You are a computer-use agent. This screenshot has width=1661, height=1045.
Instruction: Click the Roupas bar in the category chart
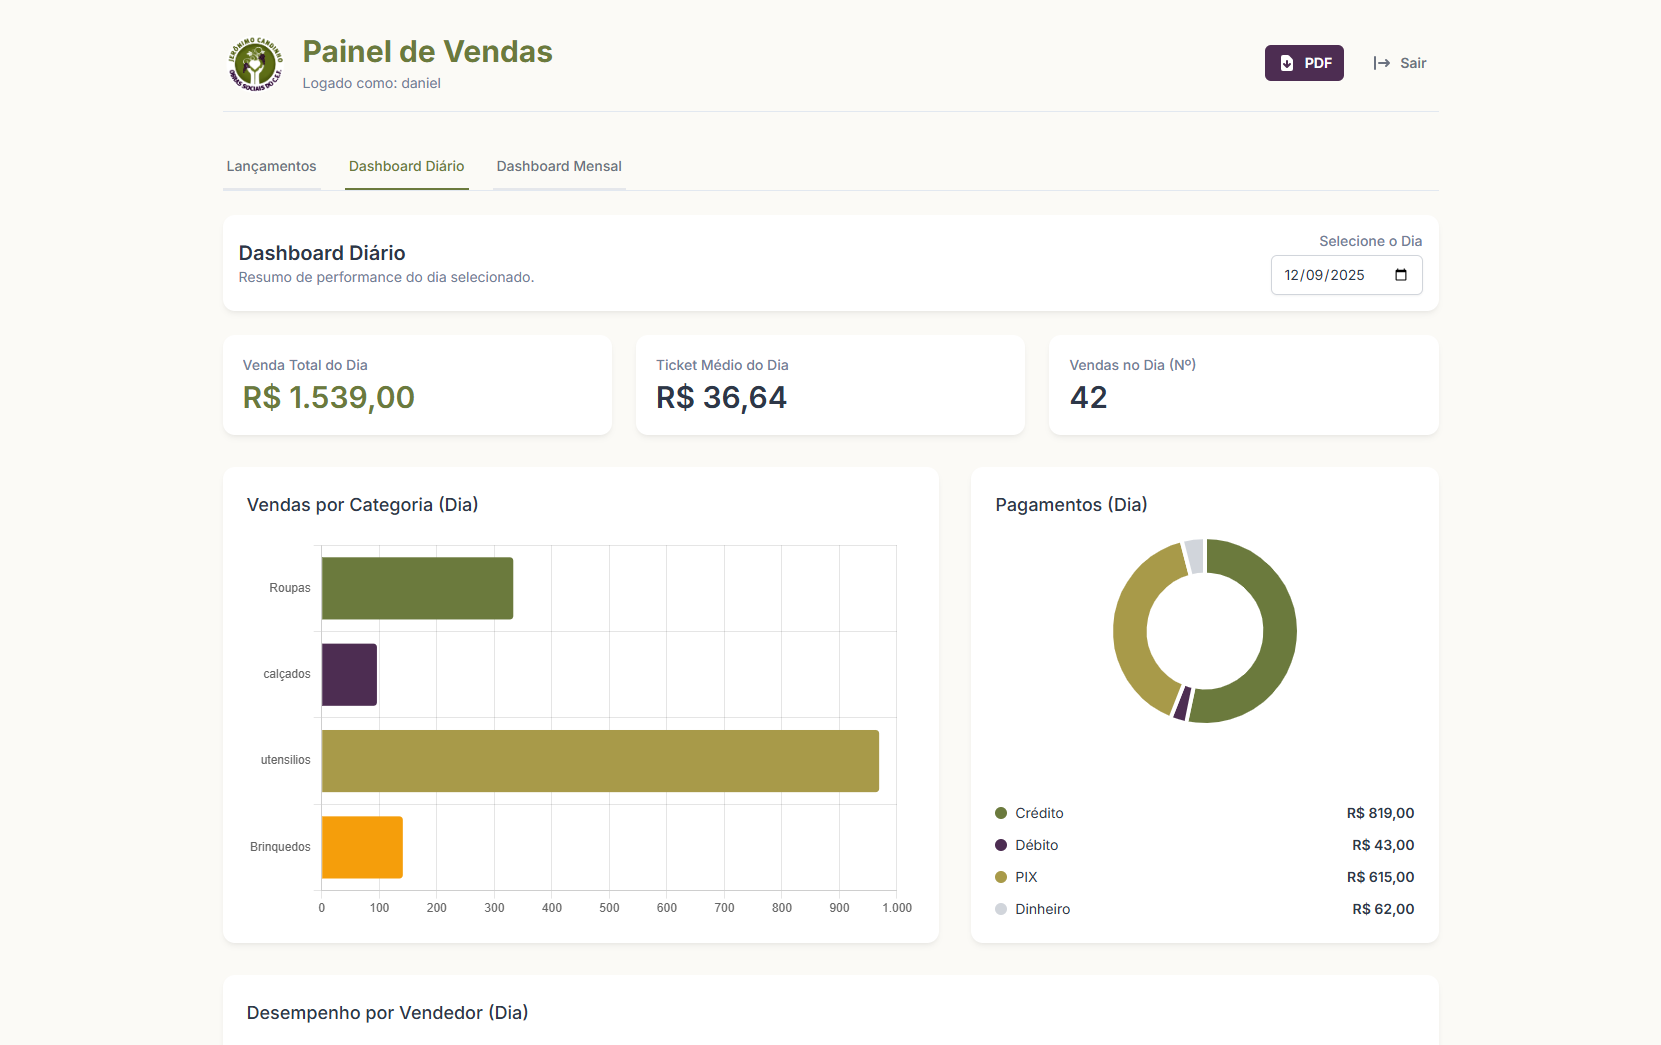417,588
